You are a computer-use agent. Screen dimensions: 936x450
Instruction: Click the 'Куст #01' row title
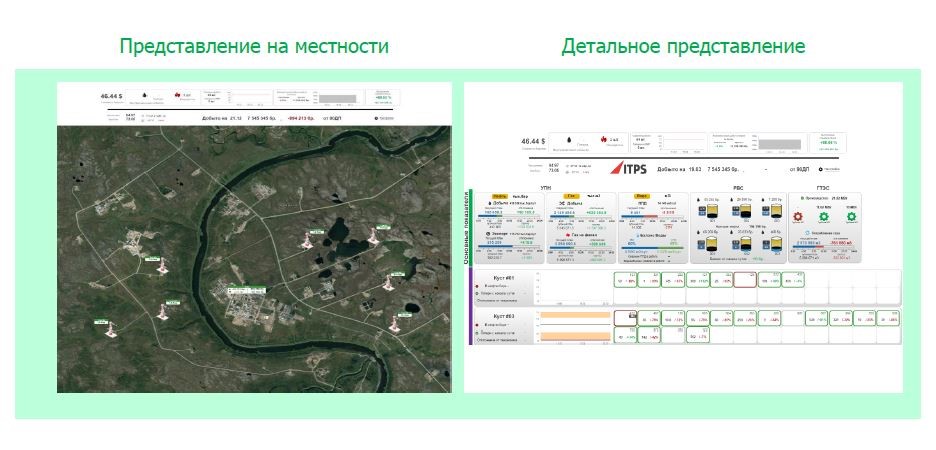504,278
